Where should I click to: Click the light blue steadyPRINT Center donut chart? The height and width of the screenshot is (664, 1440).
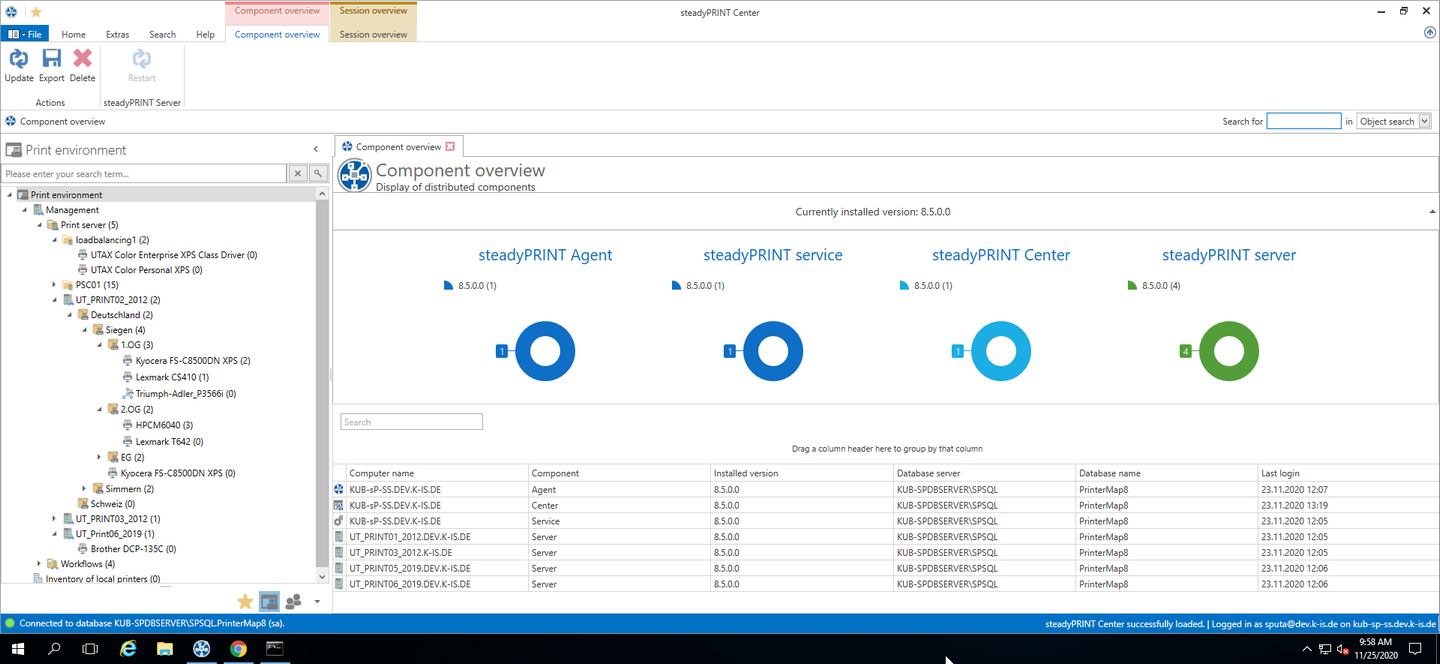[x=1001, y=351]
